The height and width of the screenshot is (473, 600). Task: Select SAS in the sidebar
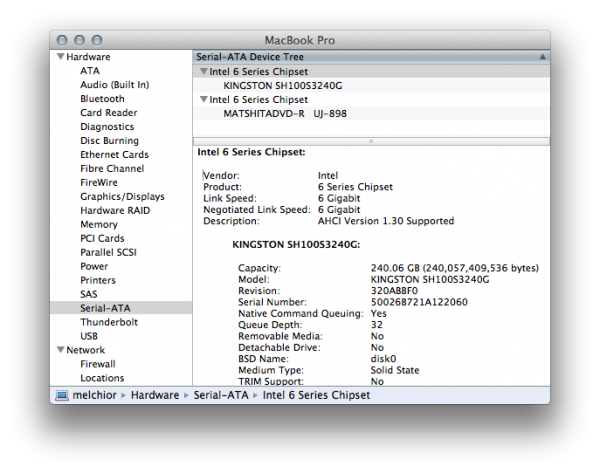tap(89, 294)
